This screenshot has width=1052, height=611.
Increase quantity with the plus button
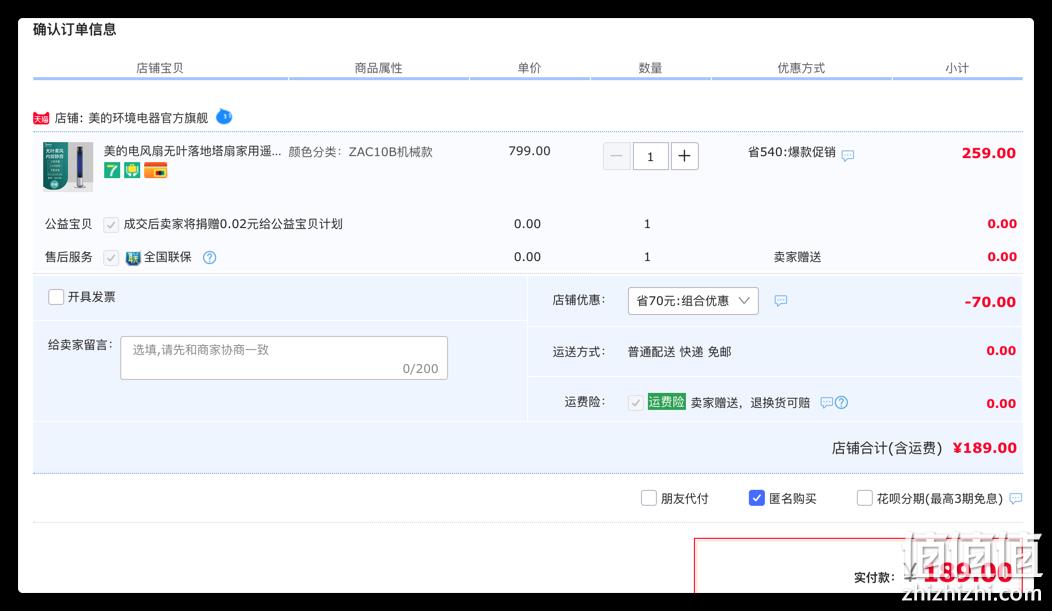[x=684, y=156]
